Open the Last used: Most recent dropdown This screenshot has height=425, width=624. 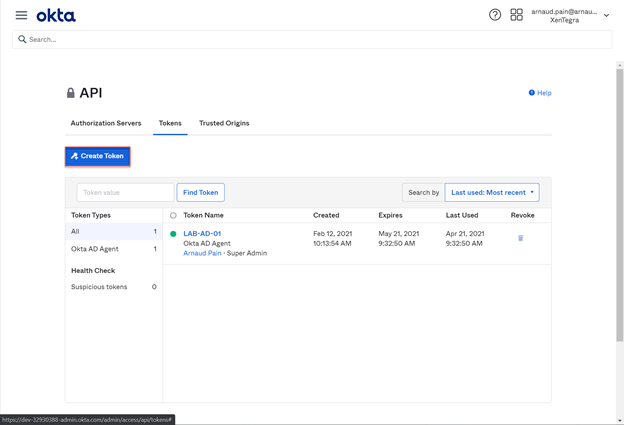coord(492,192)
